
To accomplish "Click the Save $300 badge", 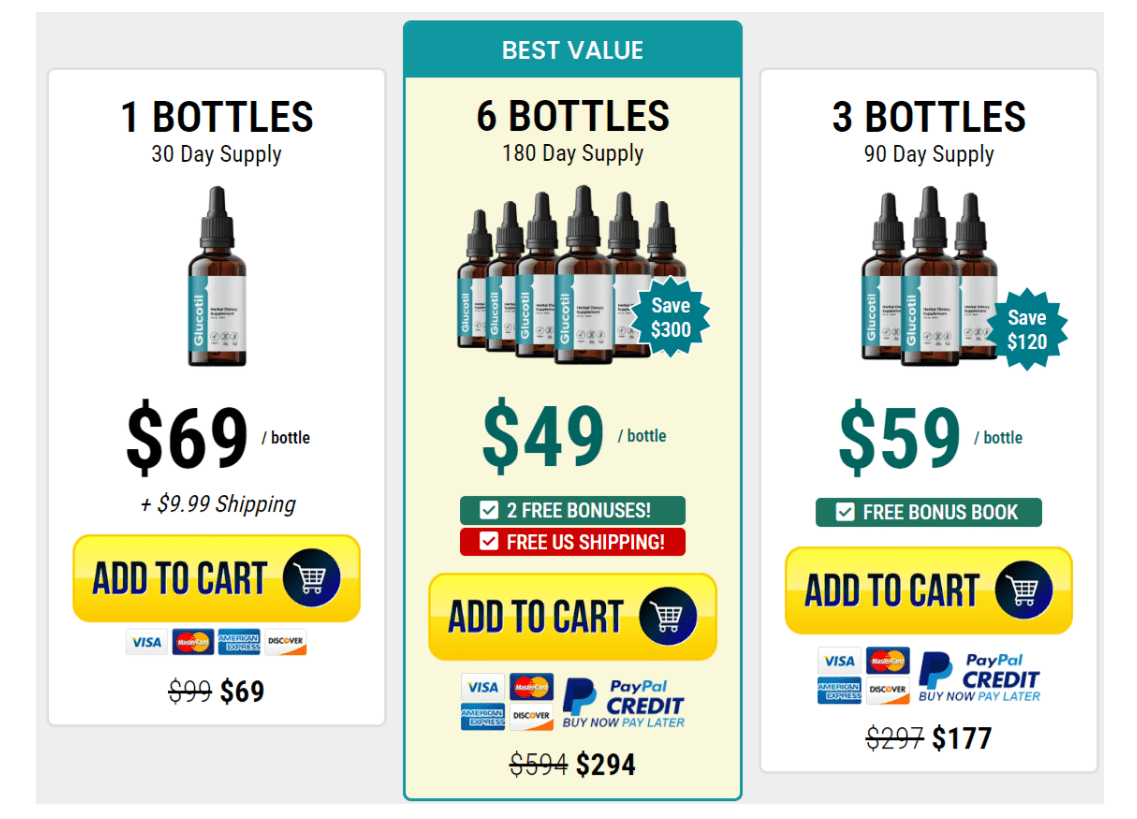I will pos(670,319).
